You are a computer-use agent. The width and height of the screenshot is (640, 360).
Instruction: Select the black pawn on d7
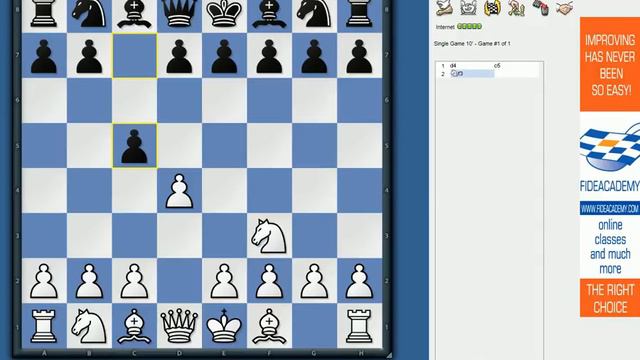[179, 56]
